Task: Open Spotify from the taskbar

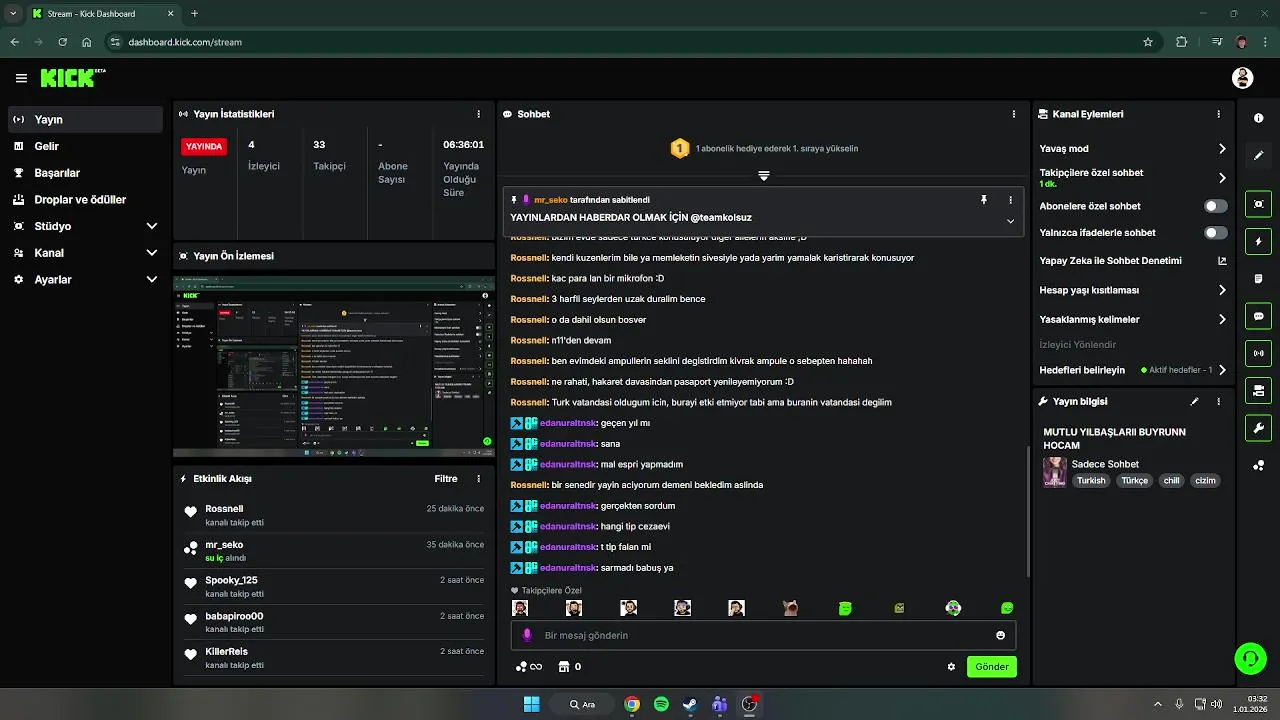Action: click(x=661, y=704)
